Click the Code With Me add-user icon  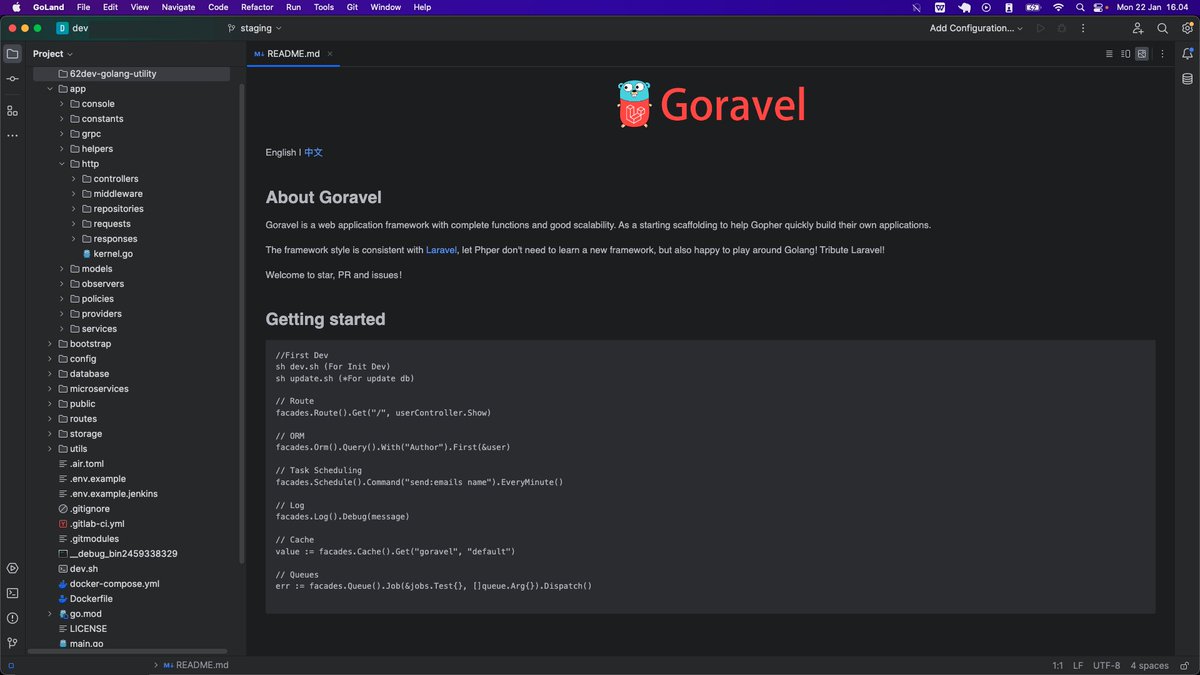[x=1138, y=28]
